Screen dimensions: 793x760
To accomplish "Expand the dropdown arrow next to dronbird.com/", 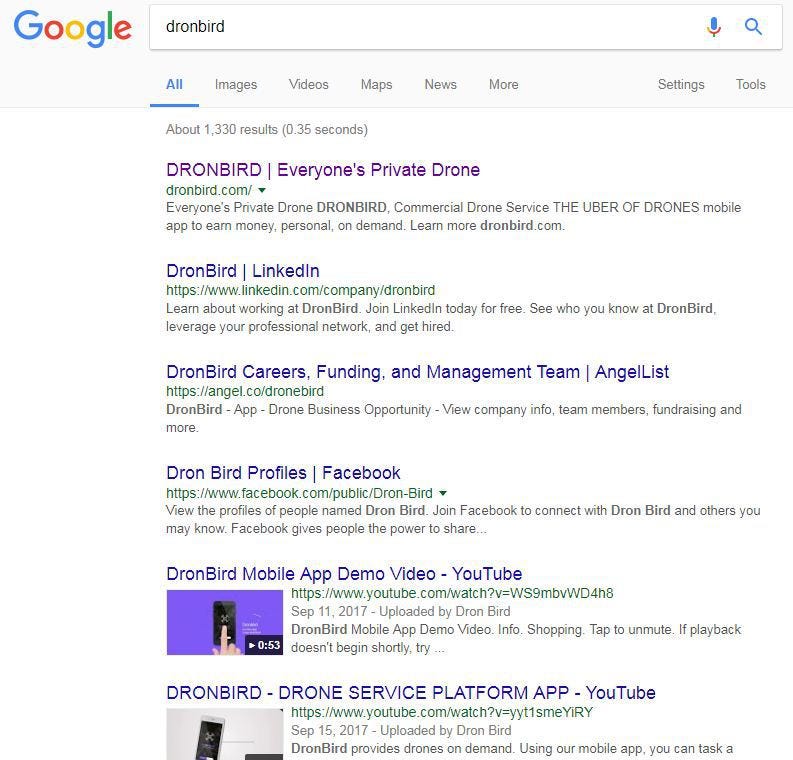I will click(262, 191).
